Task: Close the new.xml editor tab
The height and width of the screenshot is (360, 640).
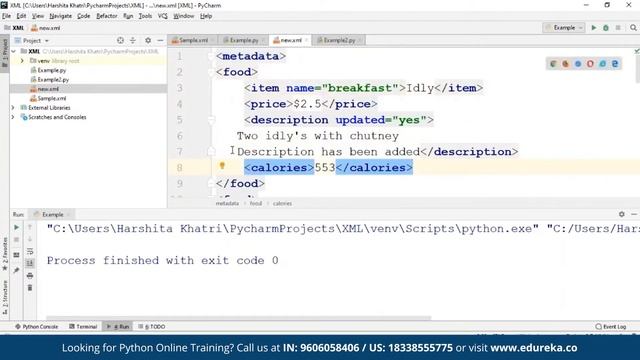Action: [307, 40]
